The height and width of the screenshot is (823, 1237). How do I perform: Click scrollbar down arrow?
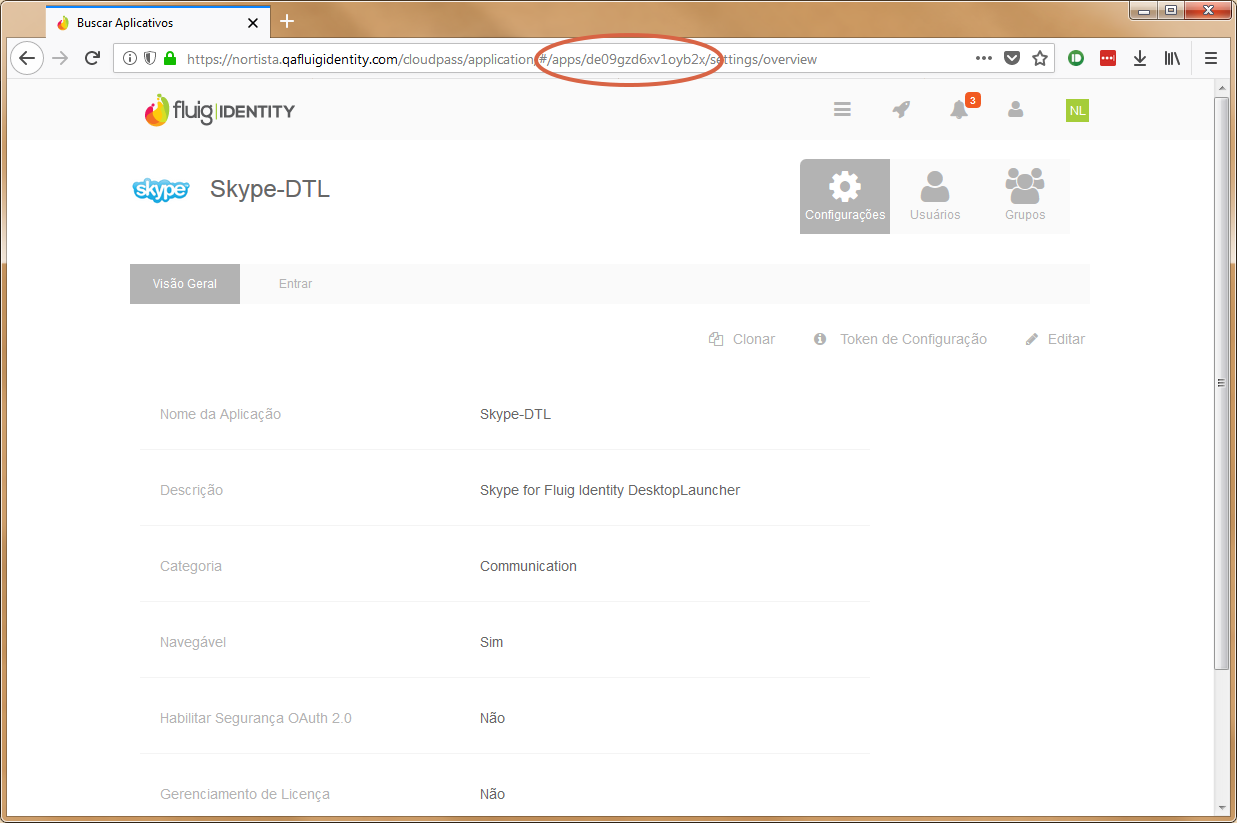[1221, 806]
